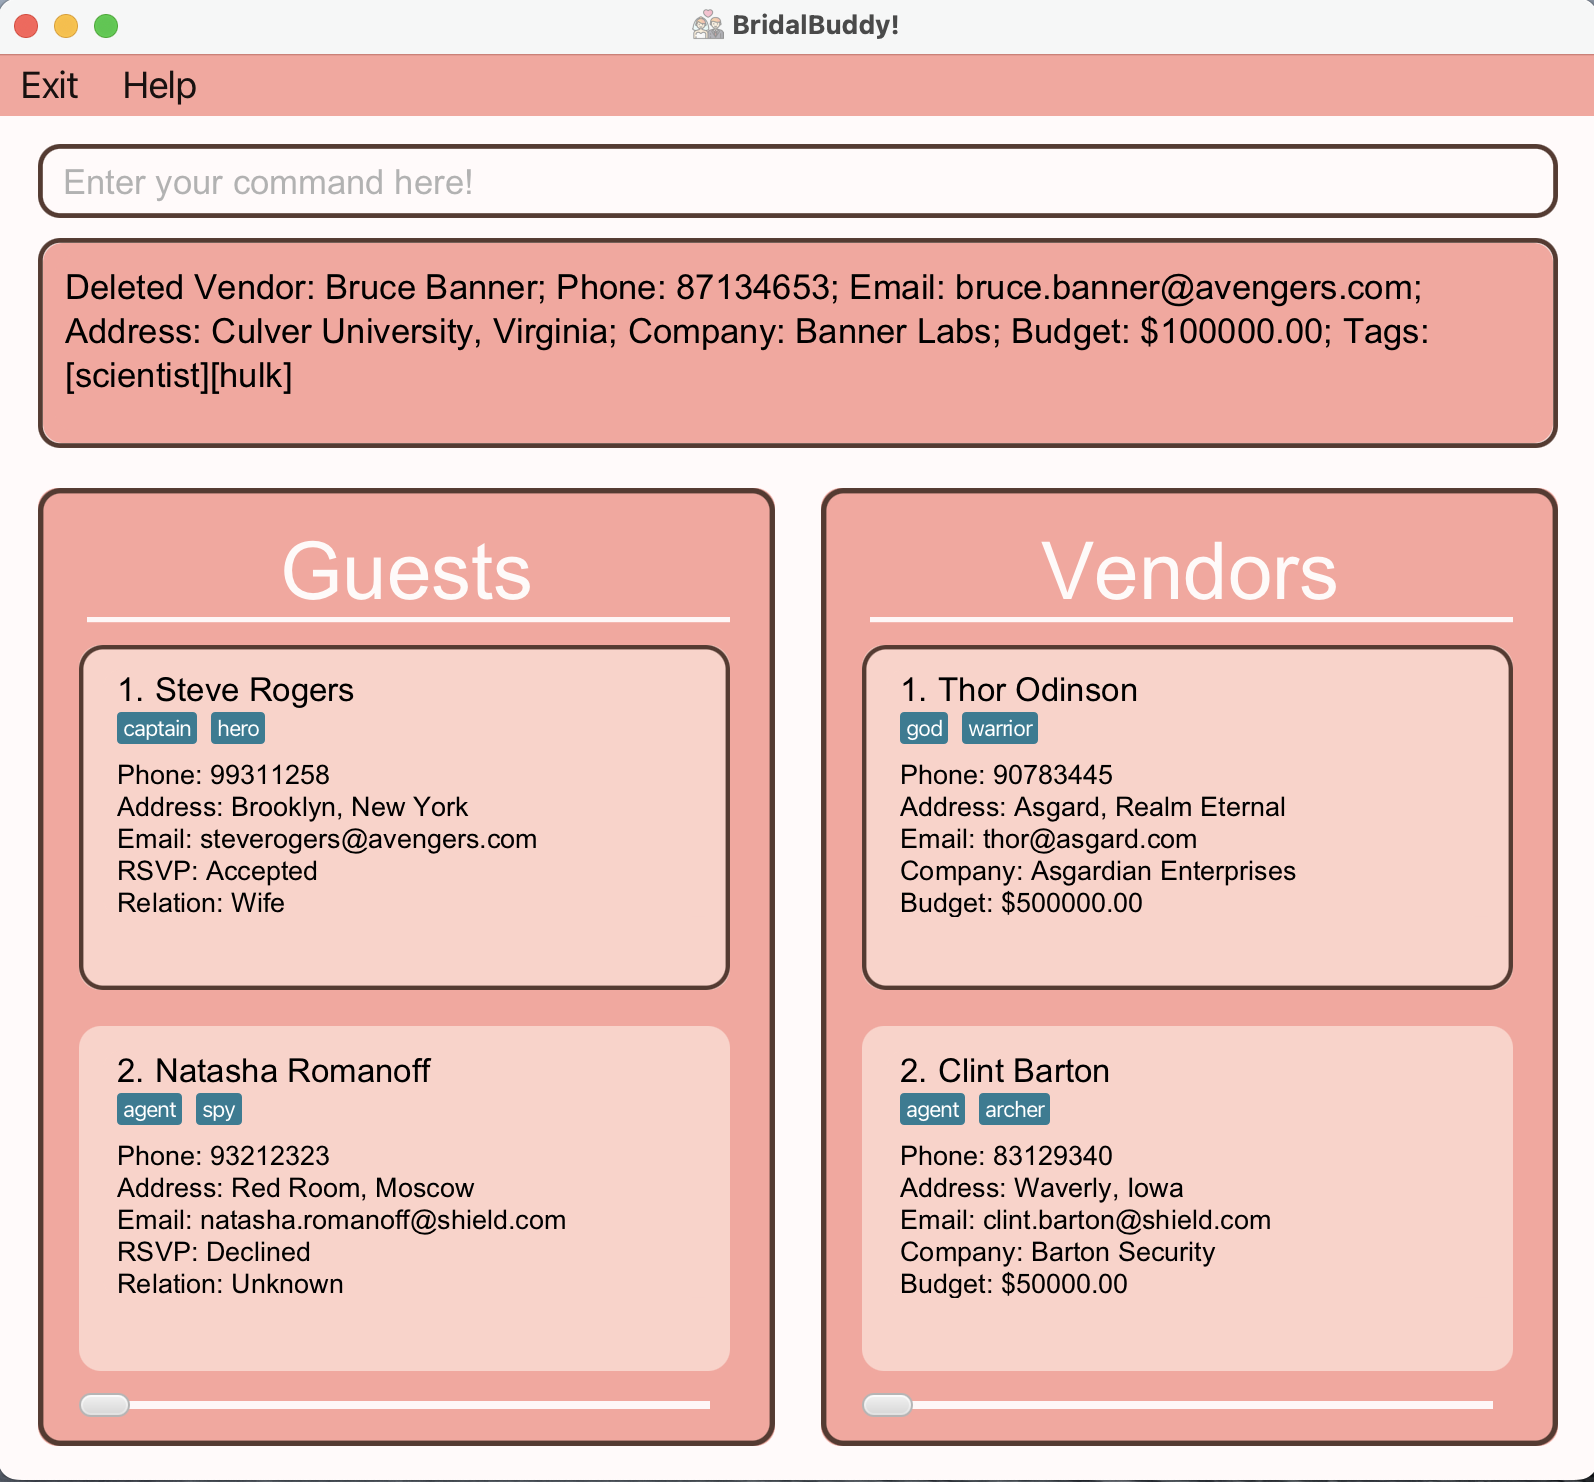This screenshot has height=1482, width=1594.
Task: Open the Help menu
Action: (159, 86)
